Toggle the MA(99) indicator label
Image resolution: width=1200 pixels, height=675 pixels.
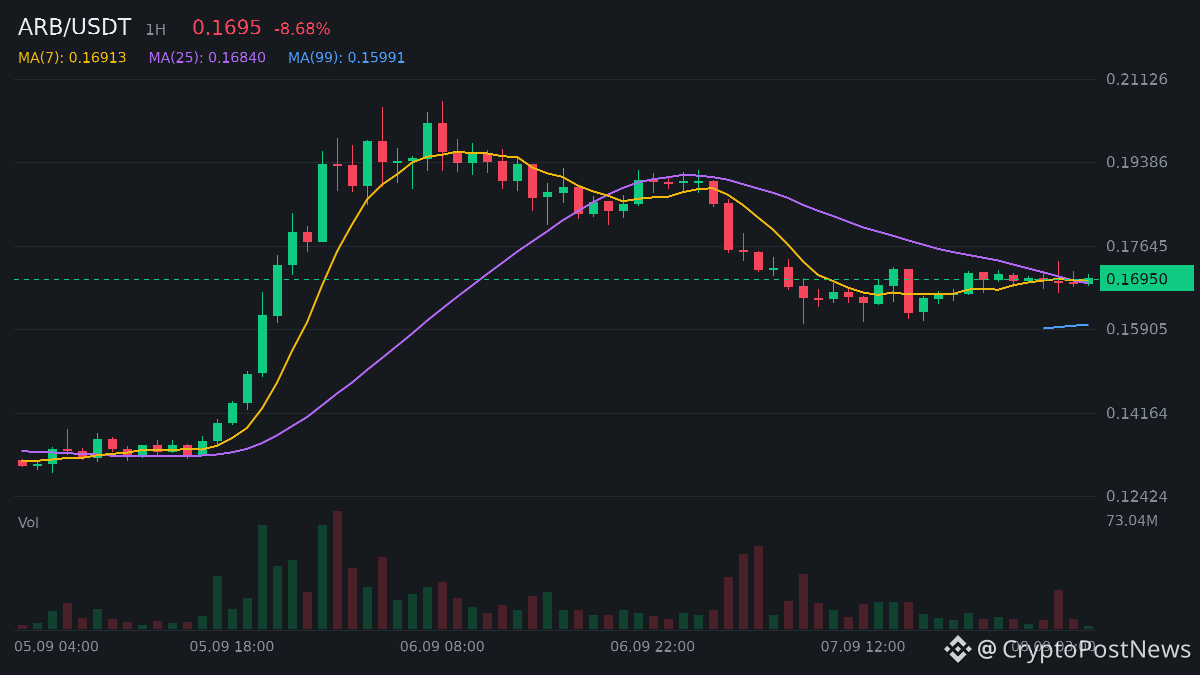click(347, 58)
